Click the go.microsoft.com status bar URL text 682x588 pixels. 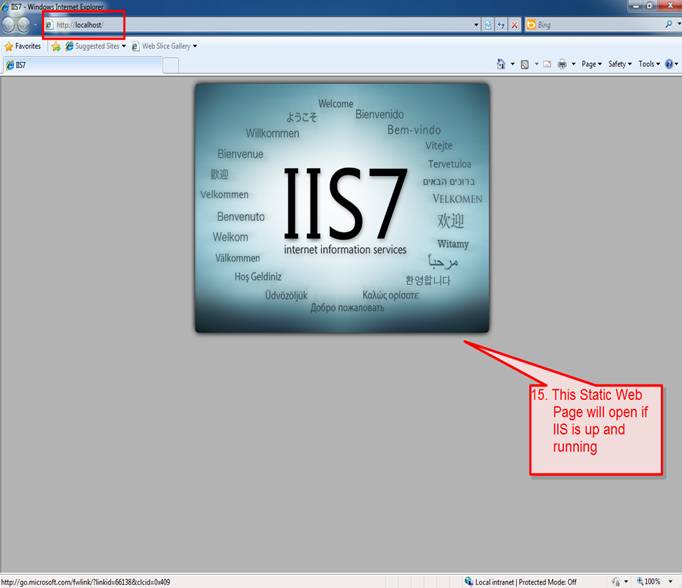[x=85, y=582]
